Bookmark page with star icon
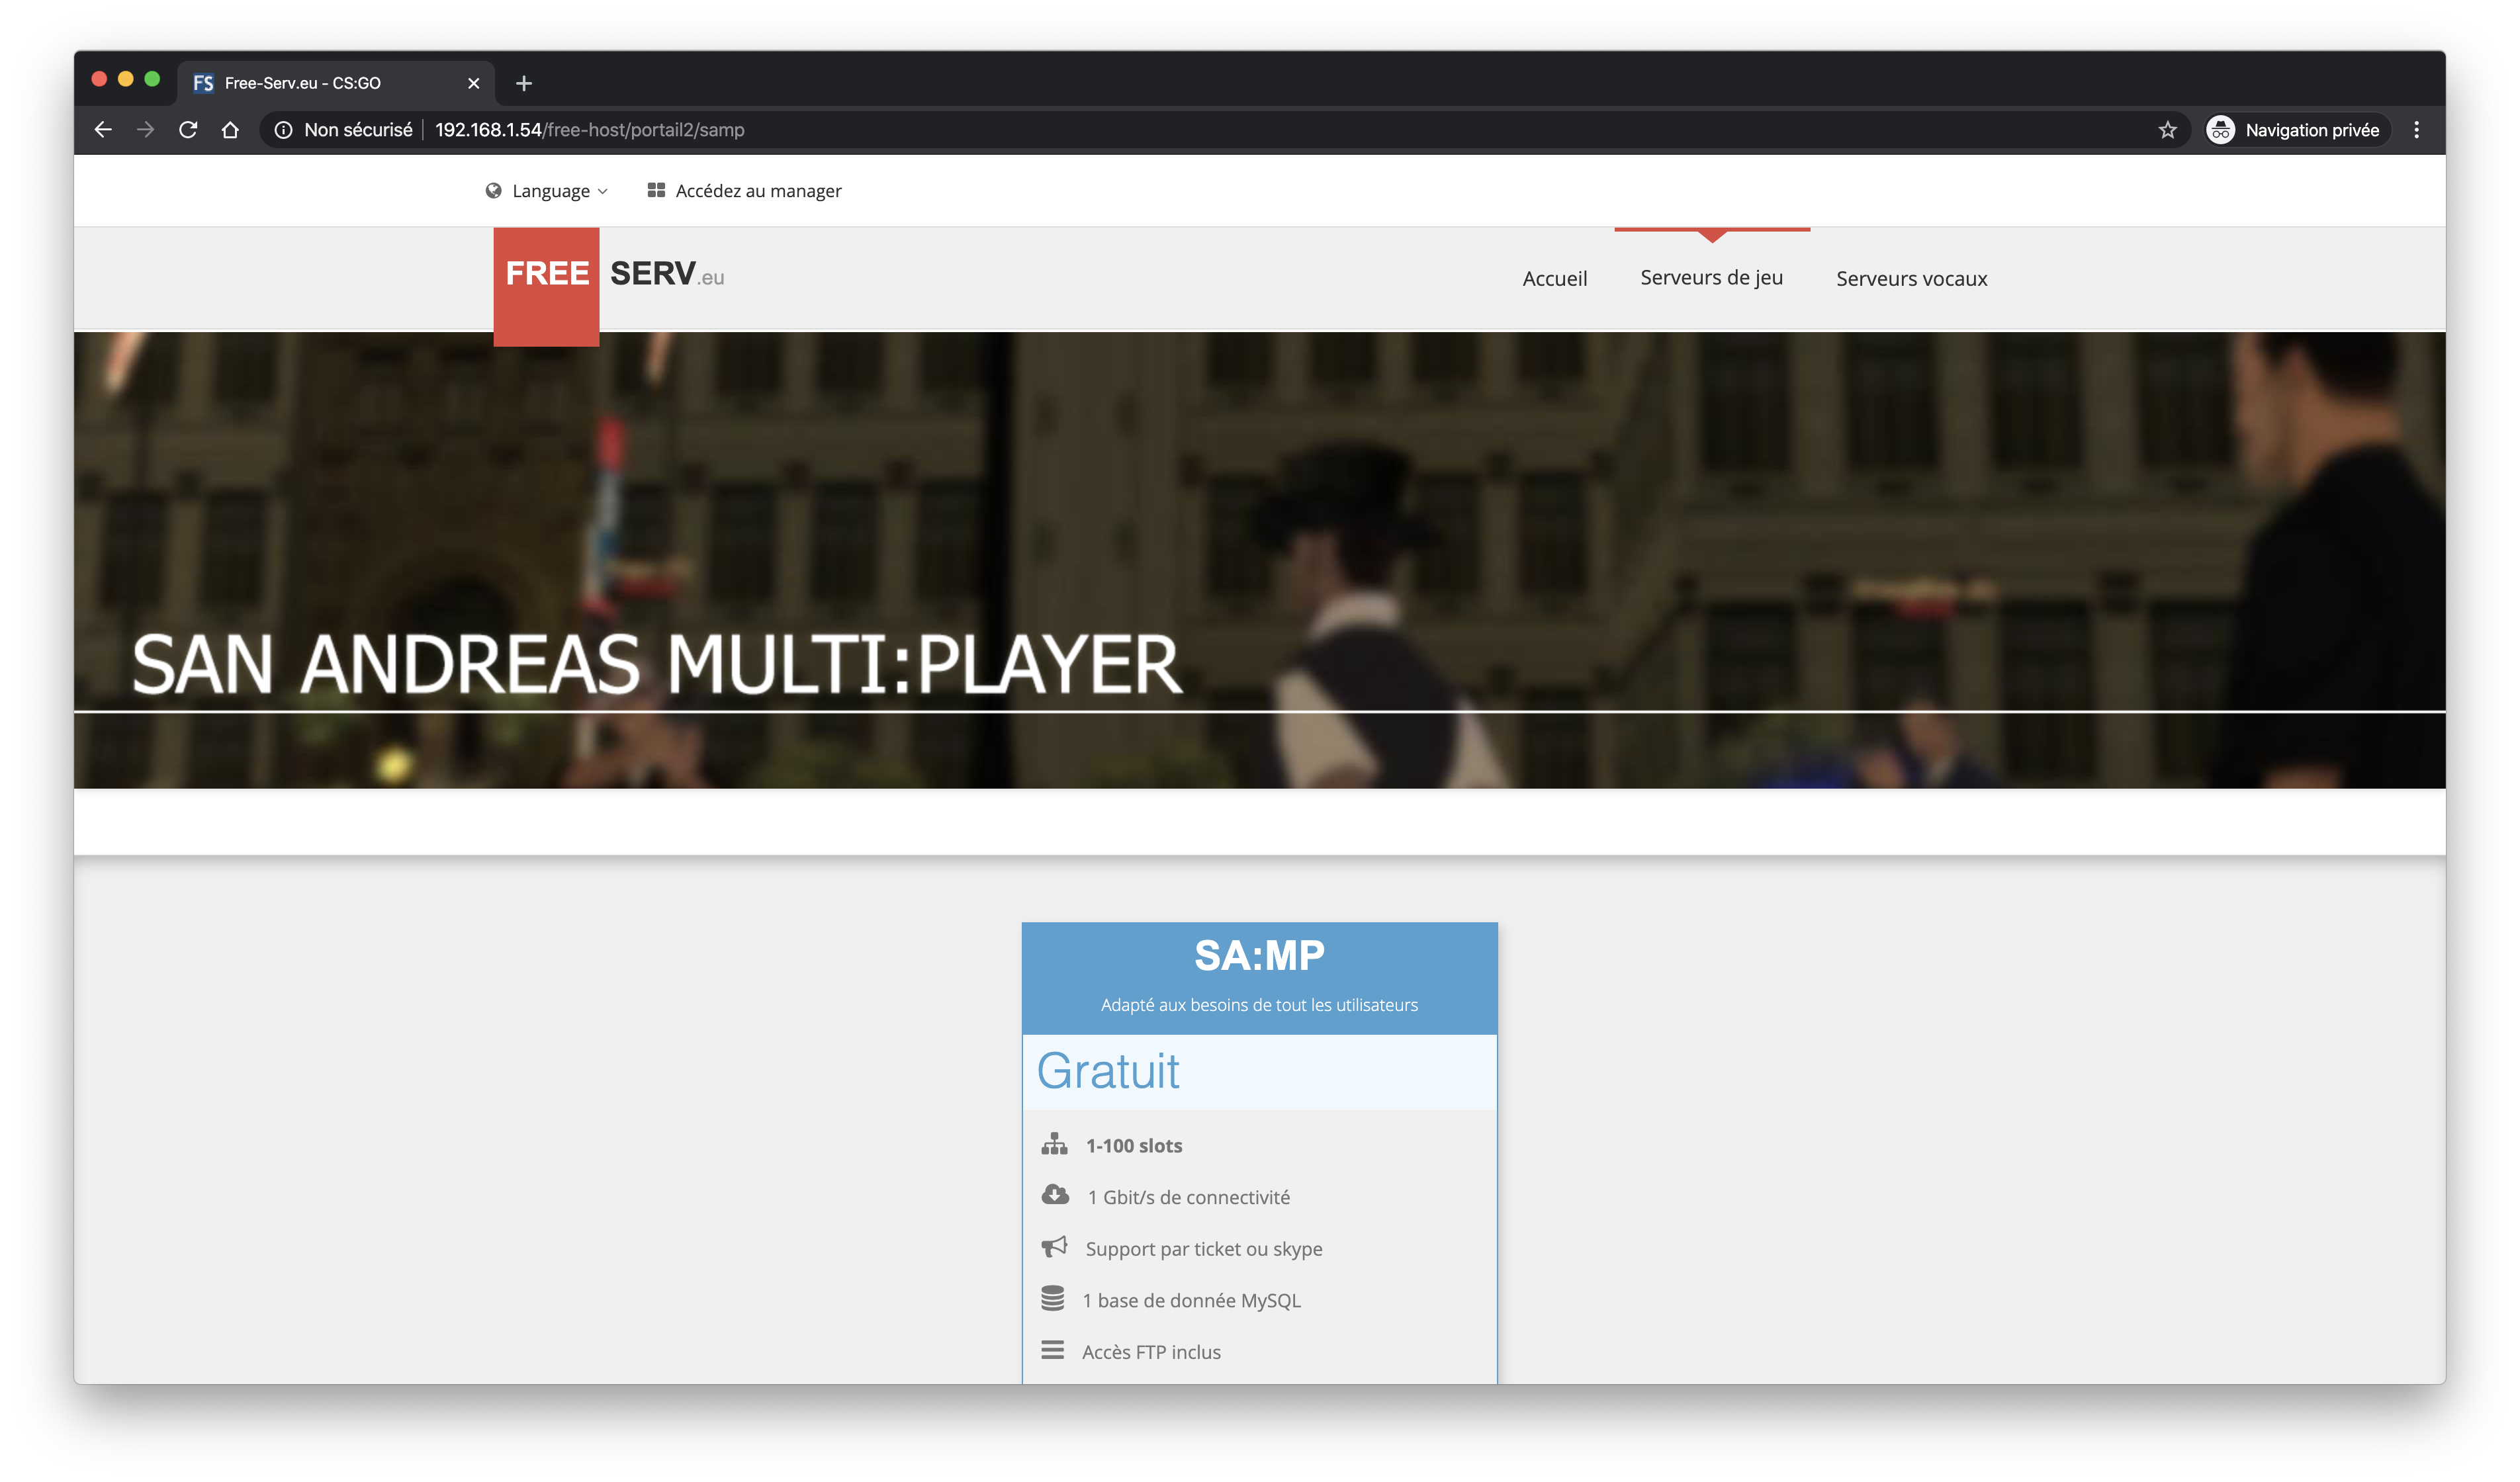Viewport: 2520px width, 1482px height. pos(2167,130)
